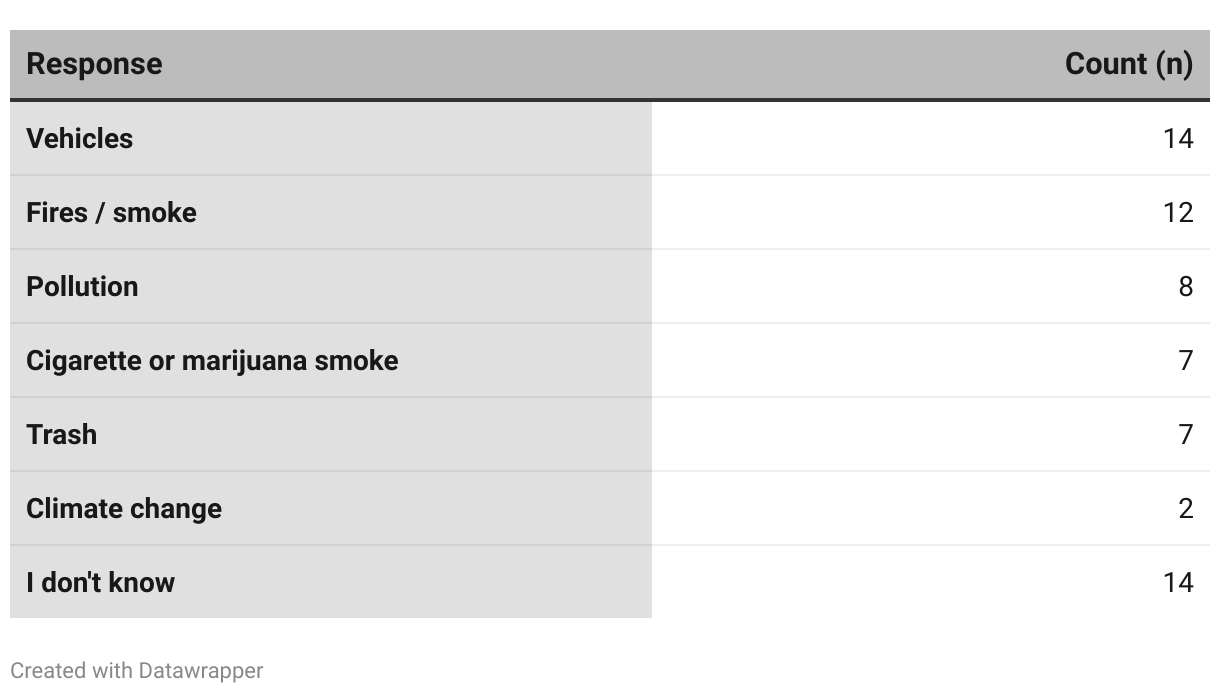The width and height of the screenshot is (1220, 694).
Task: Click Cigarette or marijuana smoke label
Action: [x=212, y=360]
